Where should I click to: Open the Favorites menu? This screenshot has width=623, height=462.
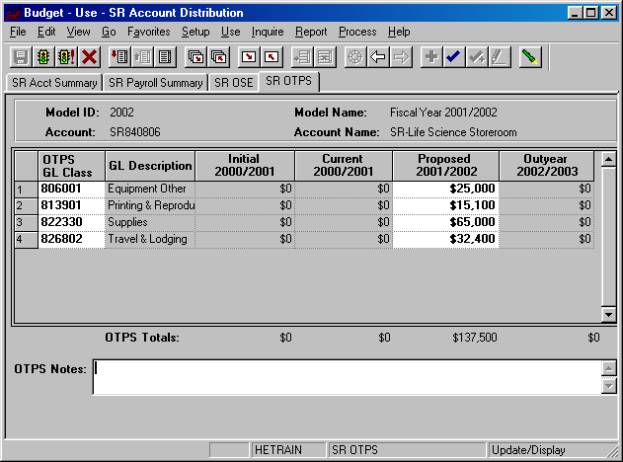[149, 32]
